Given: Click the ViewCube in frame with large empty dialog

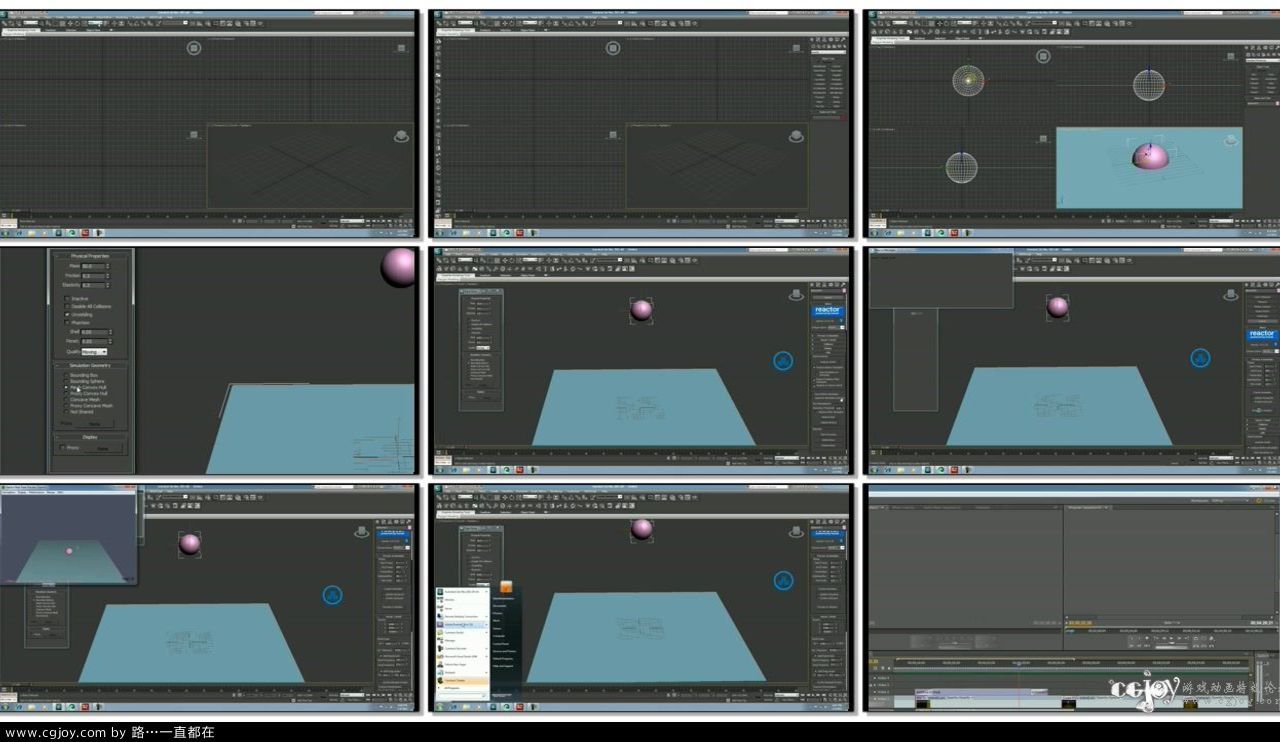Looking at the screenshot, I should point(1230,293).
